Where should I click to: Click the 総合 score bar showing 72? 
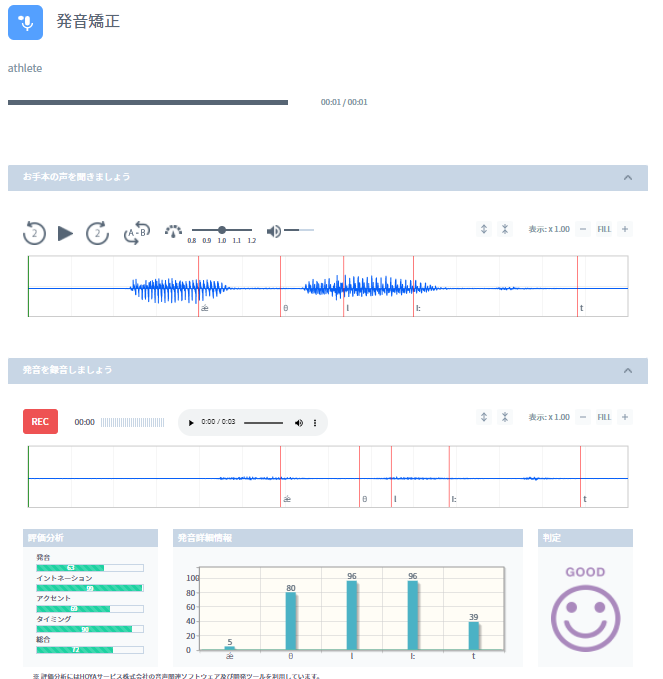(90, 650)
